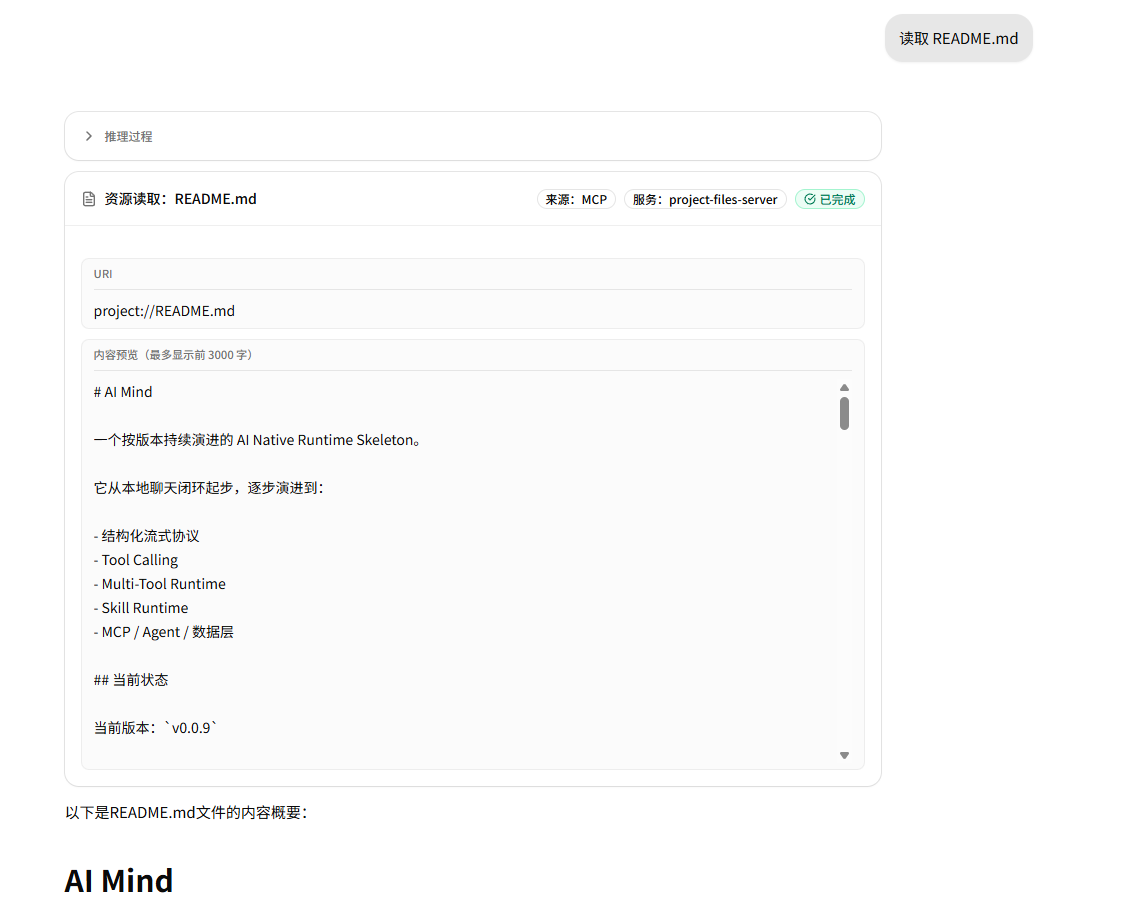This screenshot has height=910, width=1143.
Task: Click the 以下是README.md文件的内容概要 text
Action: 187,812
